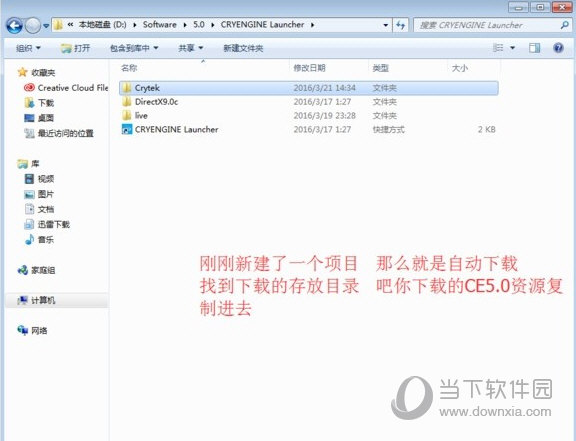Click the change view icon
This screenshot has width=576, height=441.
click(x=498, y=48)
